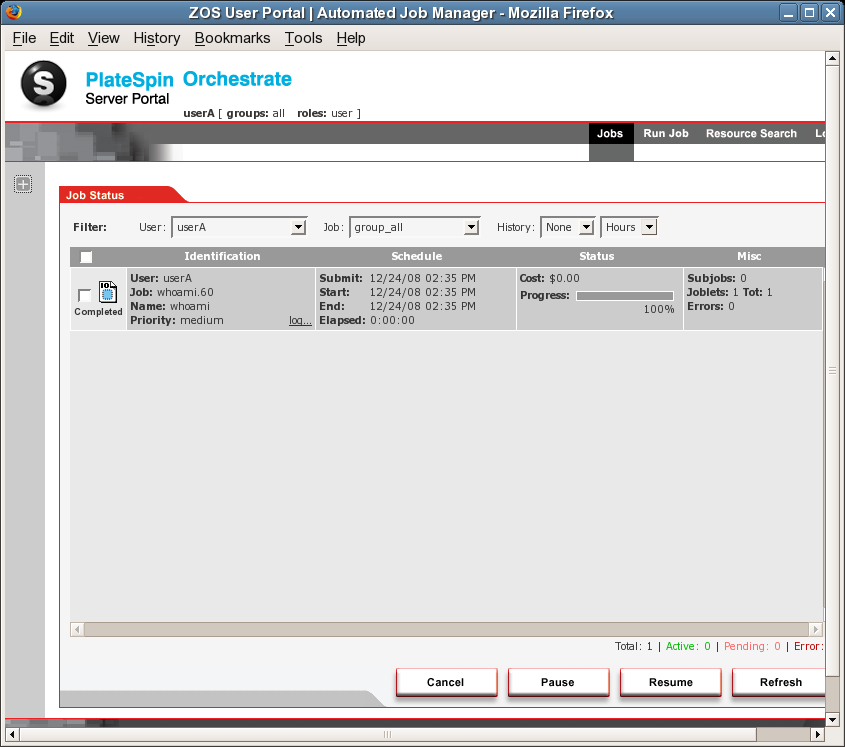Click the Resume button
845x747 pixels.
[670, 682]
